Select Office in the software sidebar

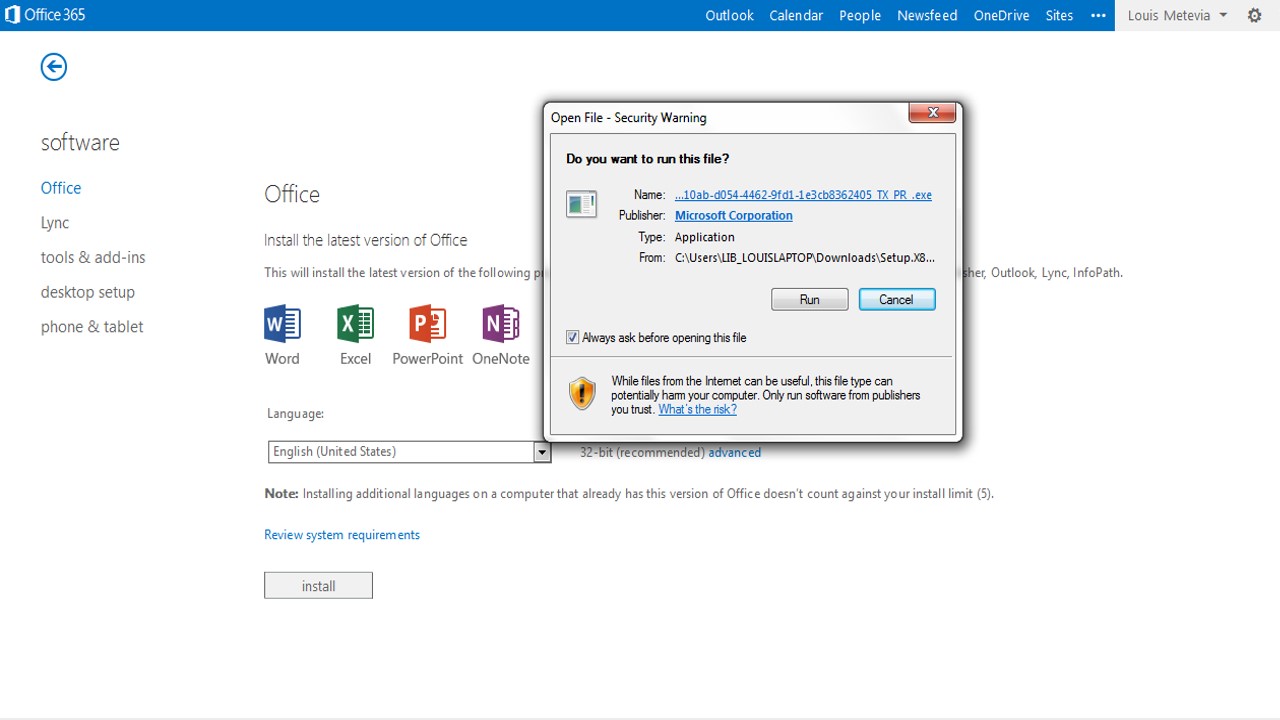tap(61, 188)
